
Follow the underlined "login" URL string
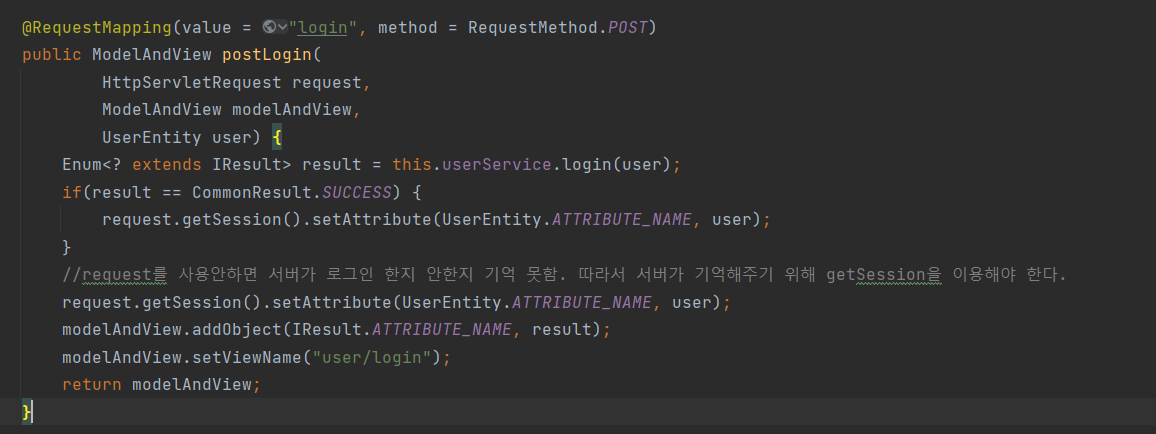click(x=323, y=28)
